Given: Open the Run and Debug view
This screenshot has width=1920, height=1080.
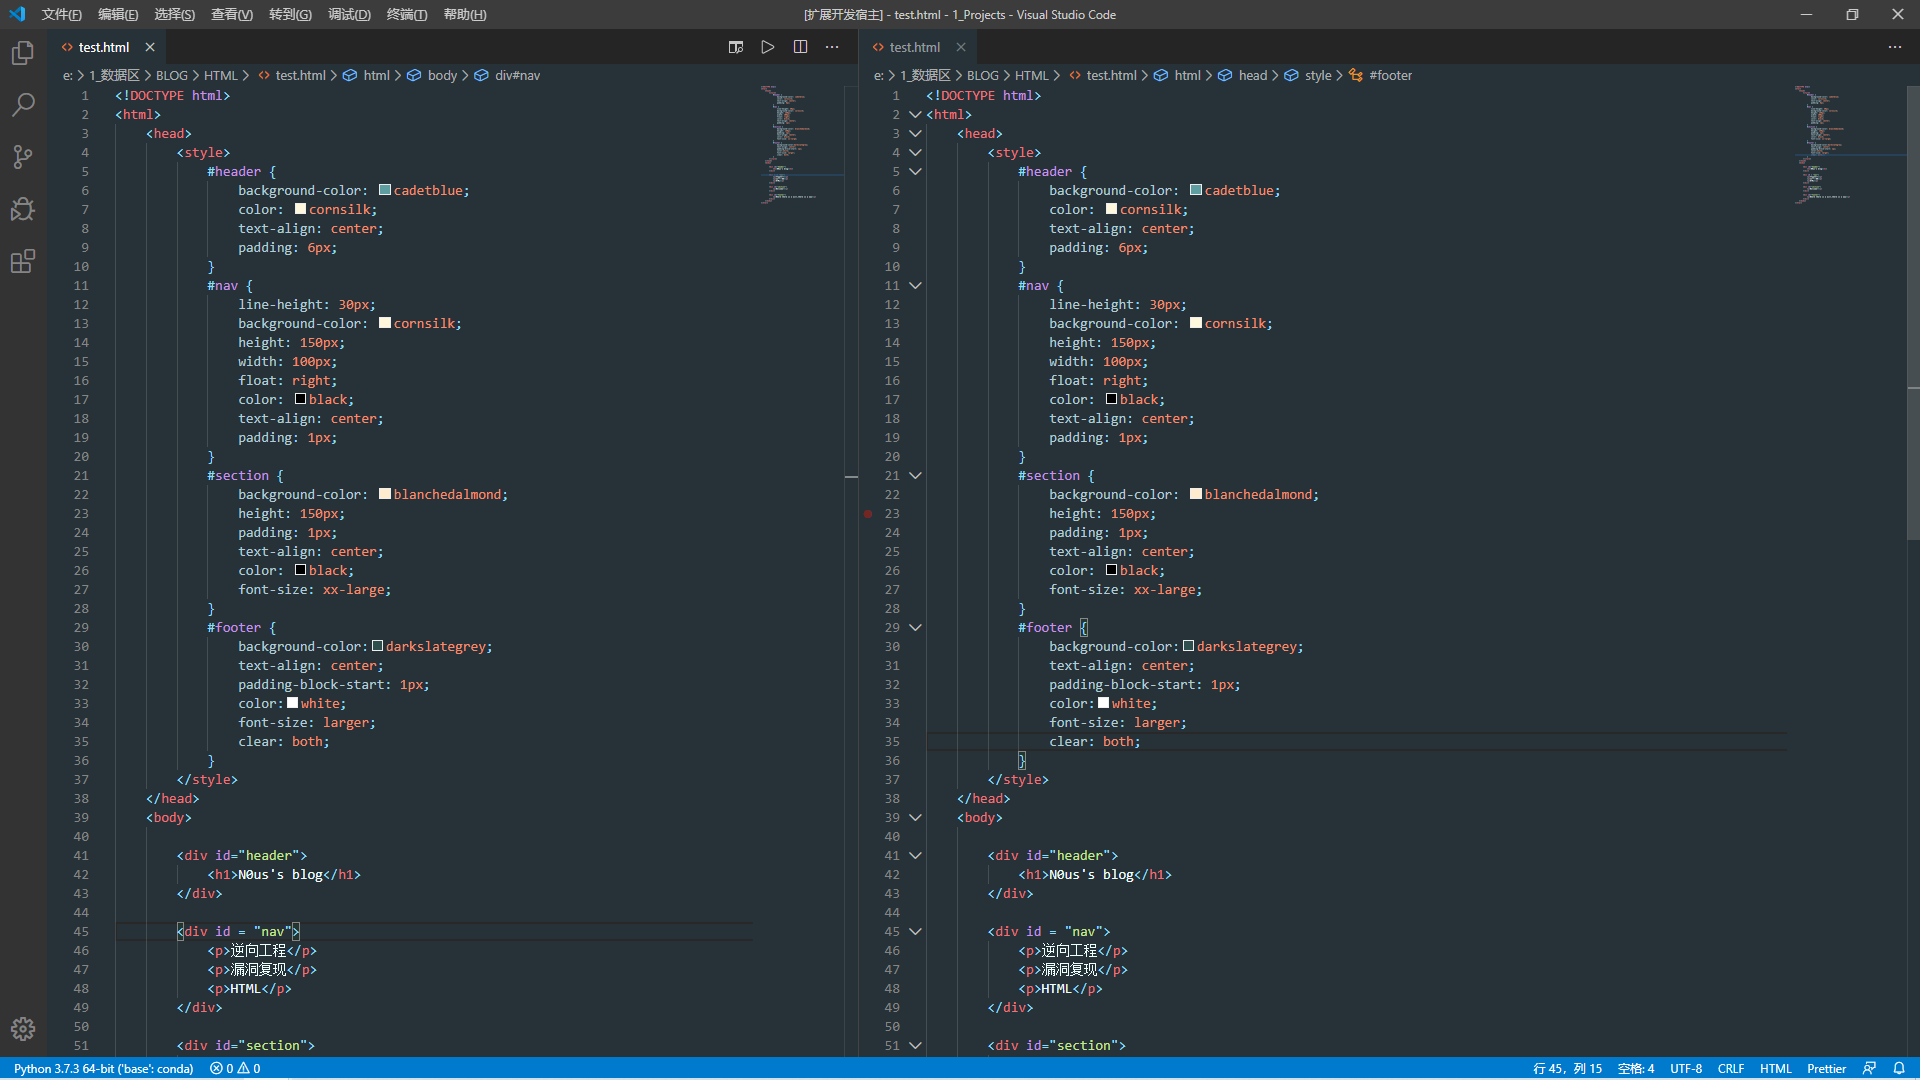Looking at the screenshot, I should point(23,209).
